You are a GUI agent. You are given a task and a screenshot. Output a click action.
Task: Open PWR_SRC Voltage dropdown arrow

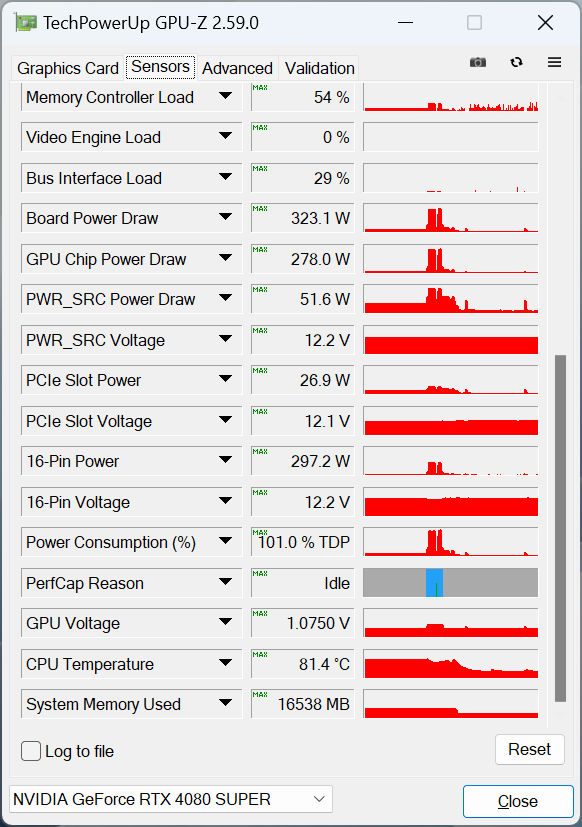[x=225, y=339]
